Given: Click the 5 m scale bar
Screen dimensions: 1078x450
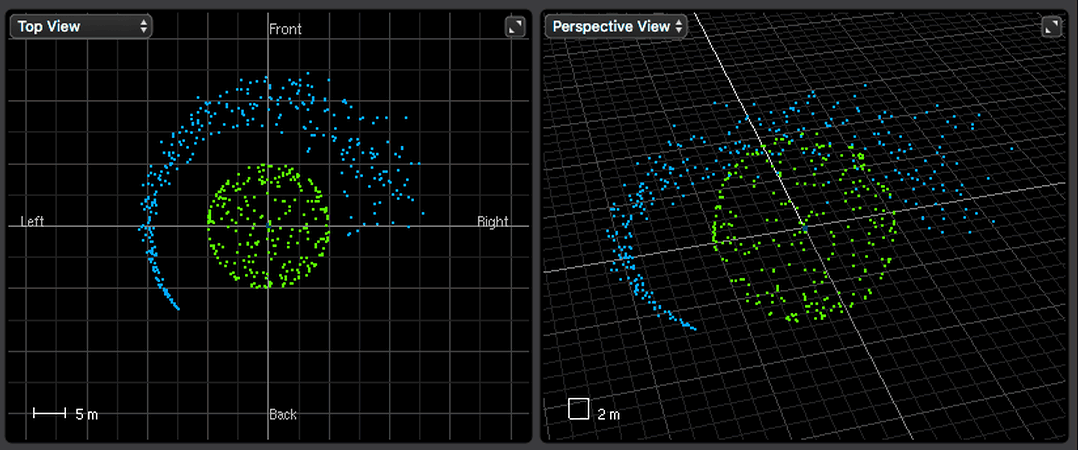Looking at the screenshot, I should tap(49, 413).
